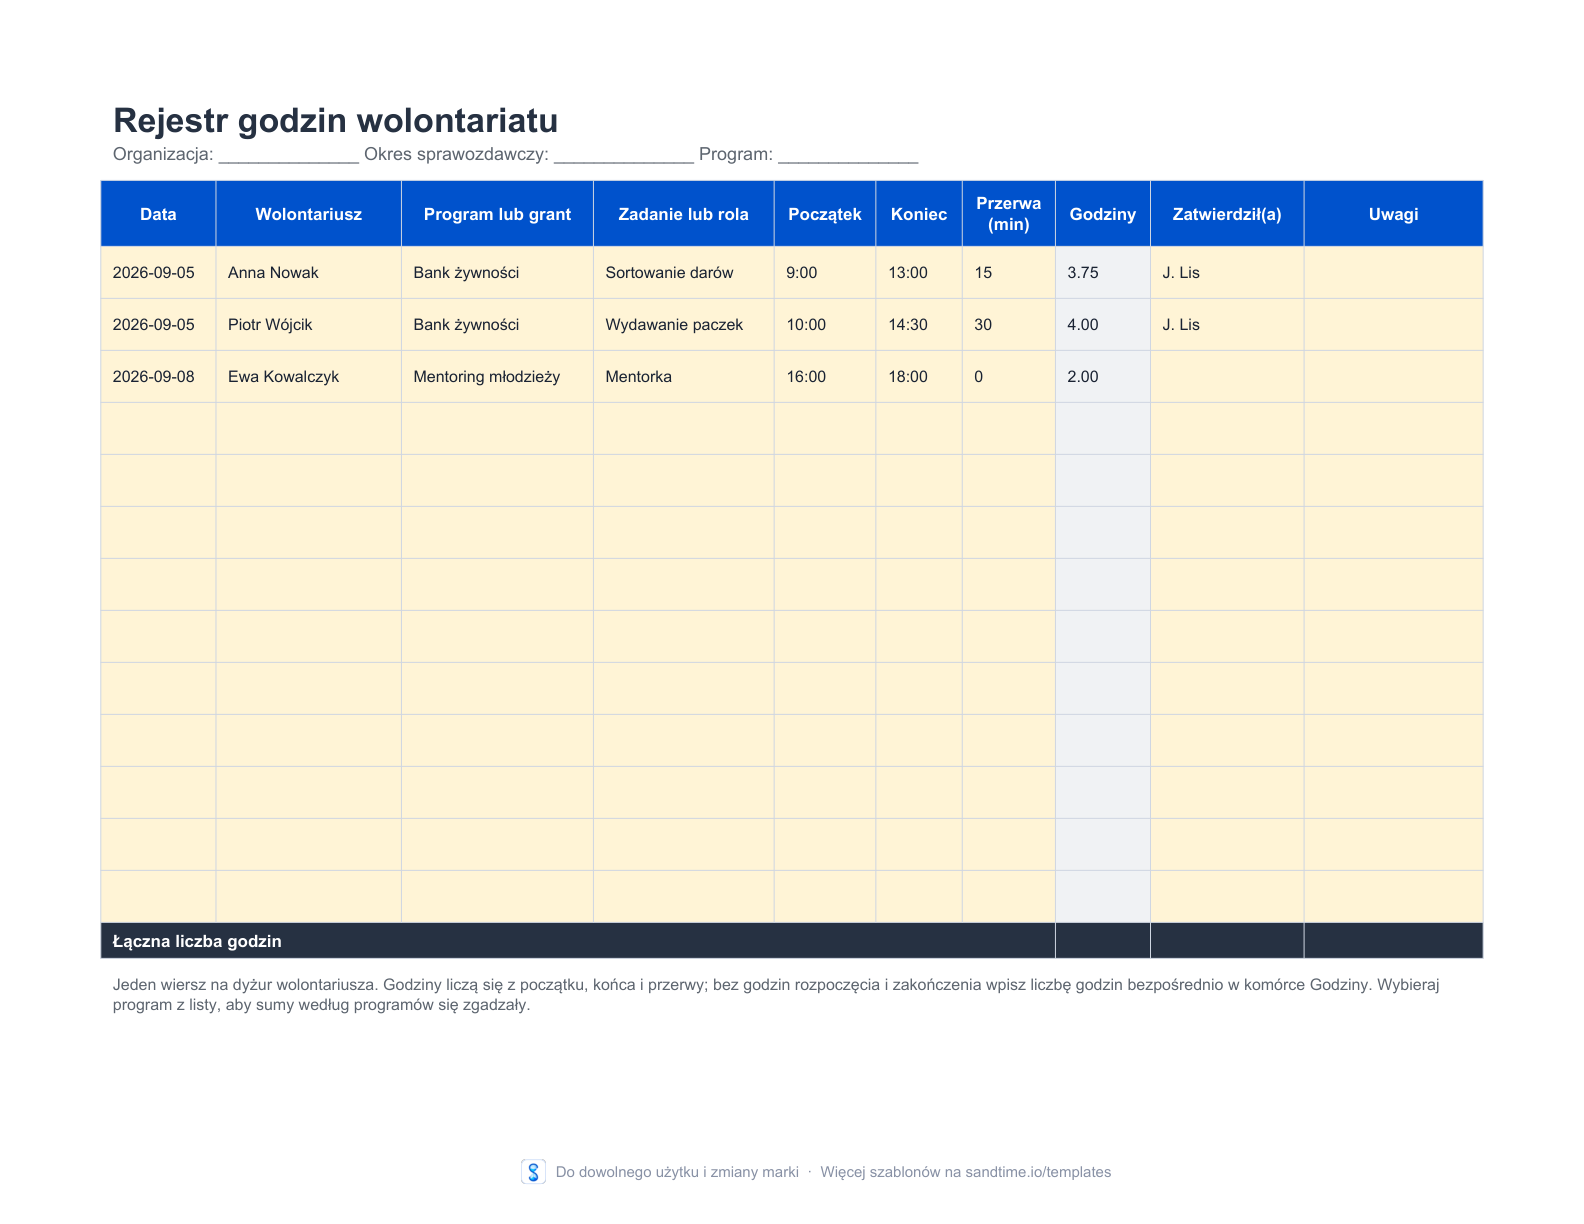Click the 'Anna Nowak' cell
Viewport: 1584px width, 1224px height.
(x=309, y=272)
